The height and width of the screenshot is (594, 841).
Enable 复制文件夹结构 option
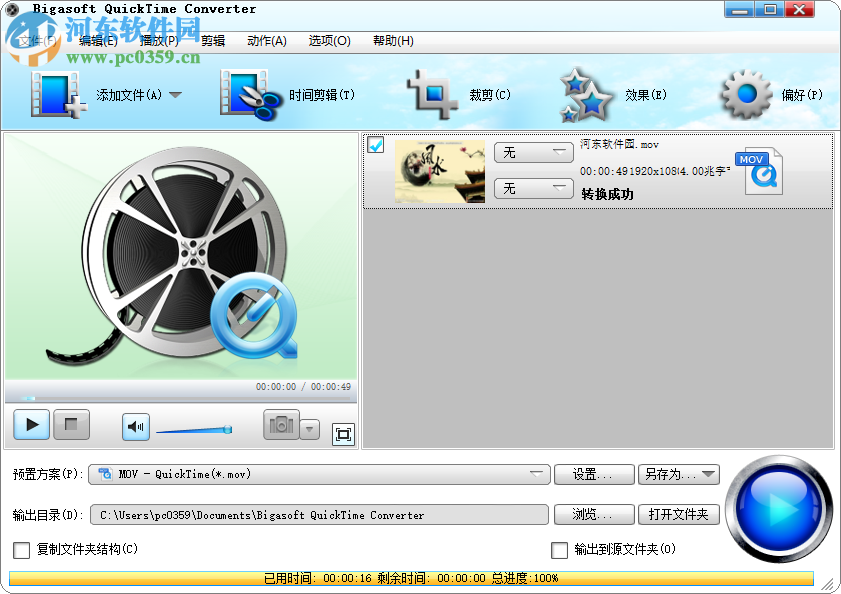click(x=20, y=550)
